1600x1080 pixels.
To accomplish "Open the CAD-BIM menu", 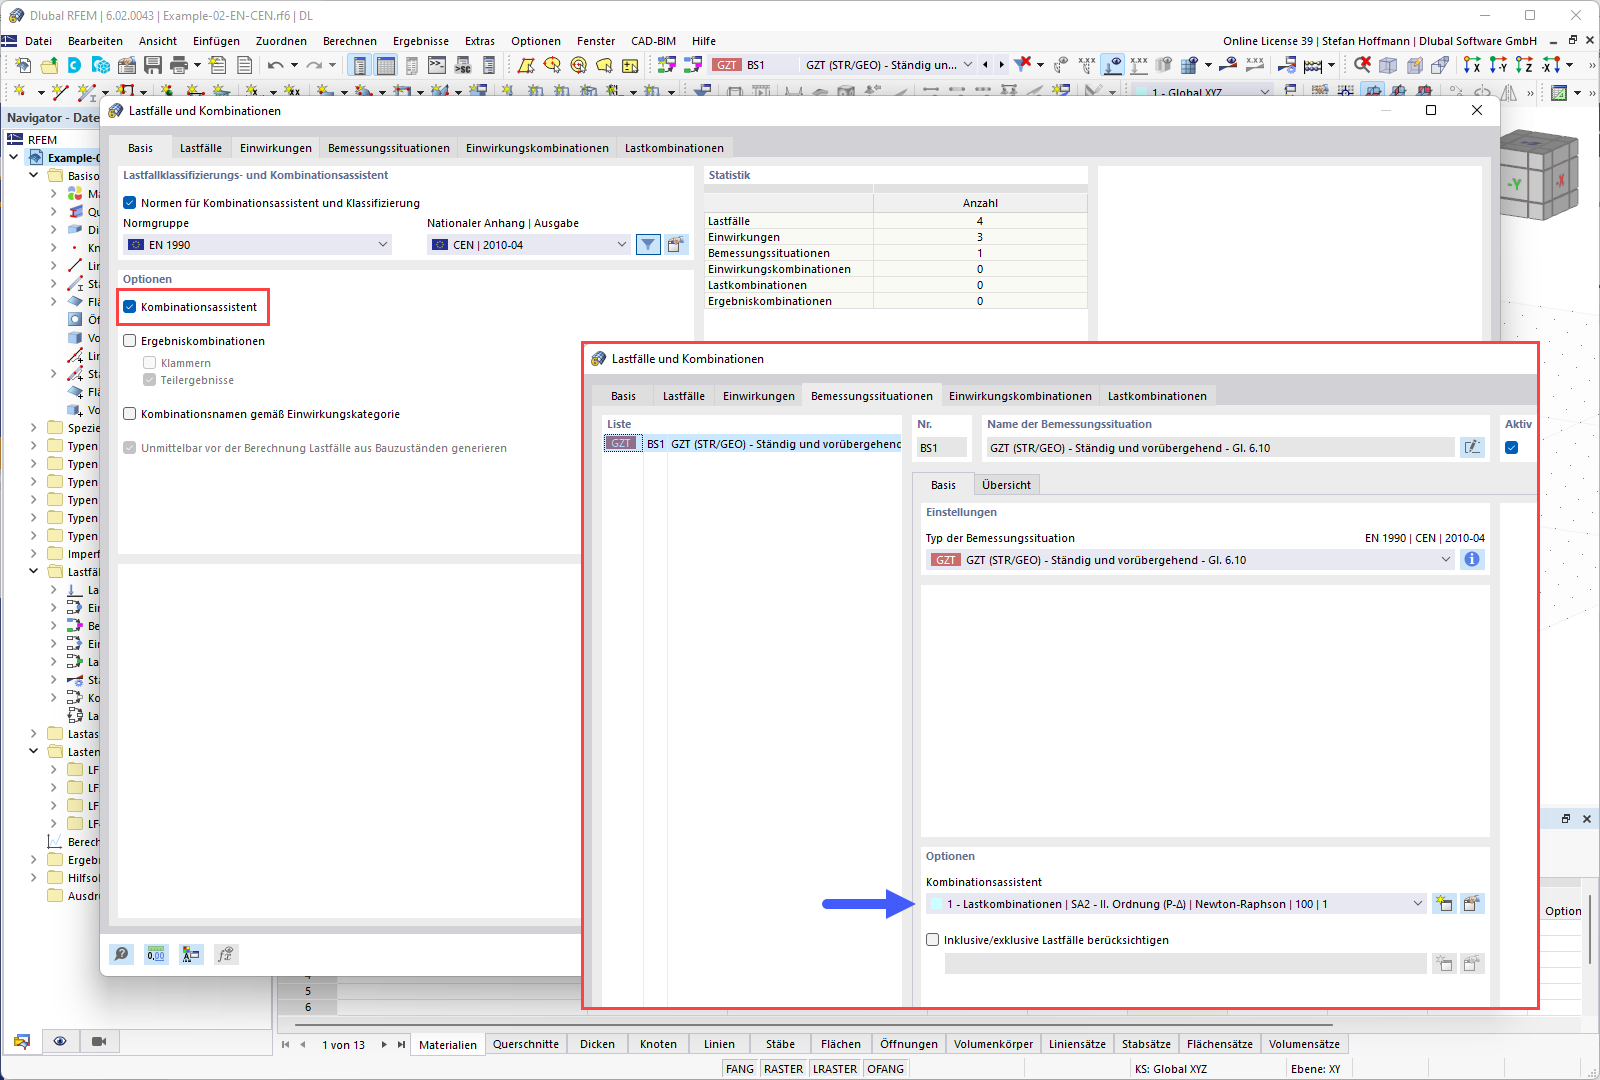I will (653, 41).
